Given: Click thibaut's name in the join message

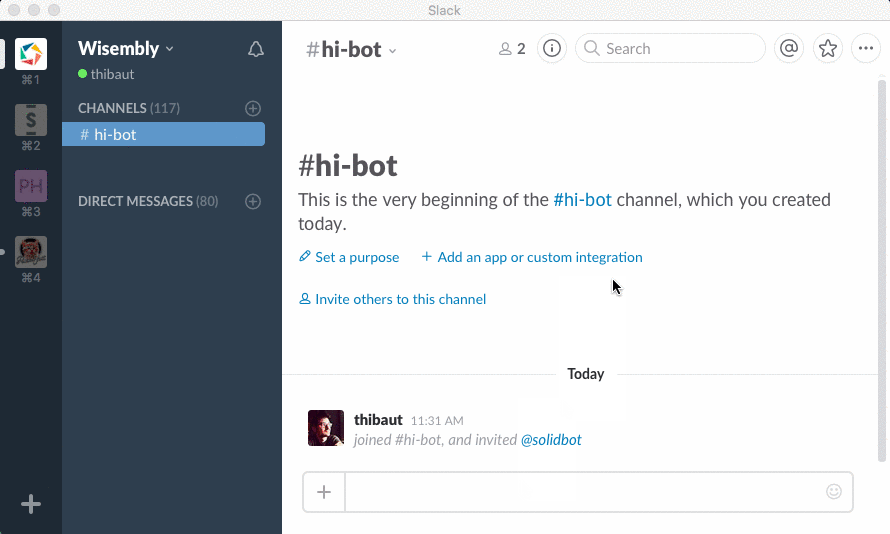Looking at the screenshot, I should 378,420.
